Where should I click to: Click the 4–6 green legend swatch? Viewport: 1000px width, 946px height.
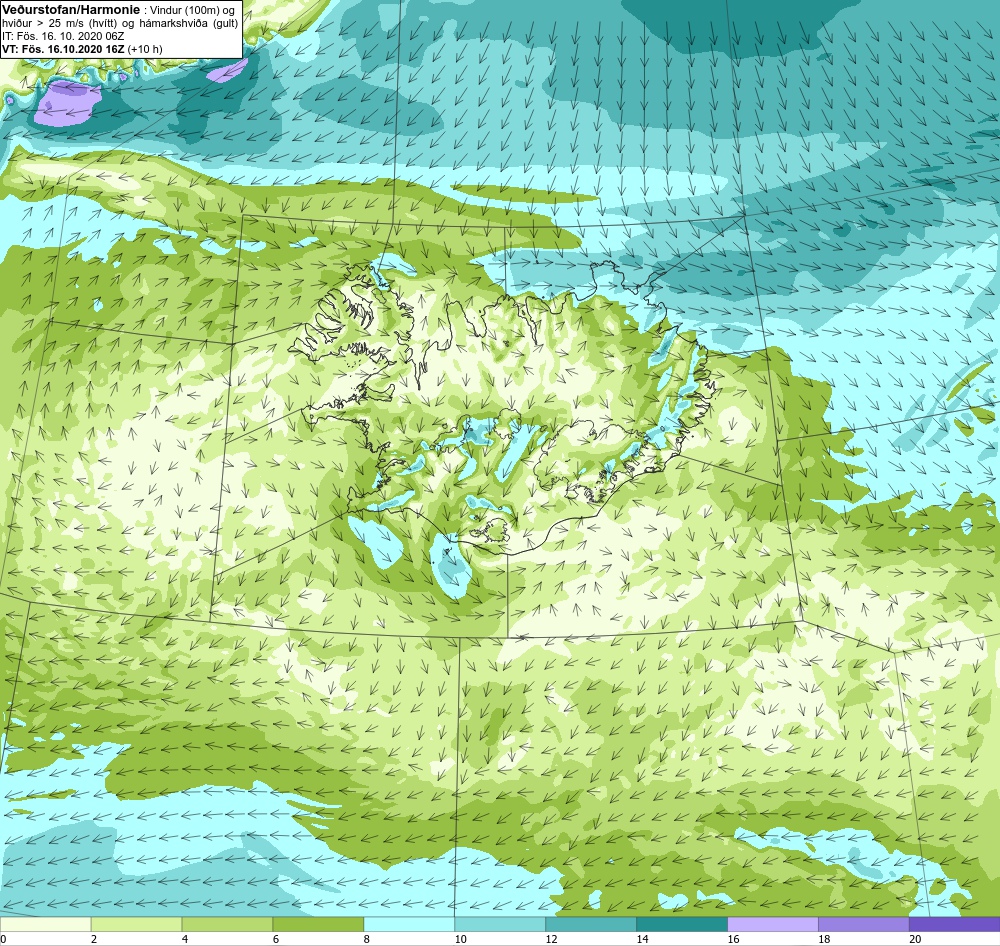pos(227,924)
